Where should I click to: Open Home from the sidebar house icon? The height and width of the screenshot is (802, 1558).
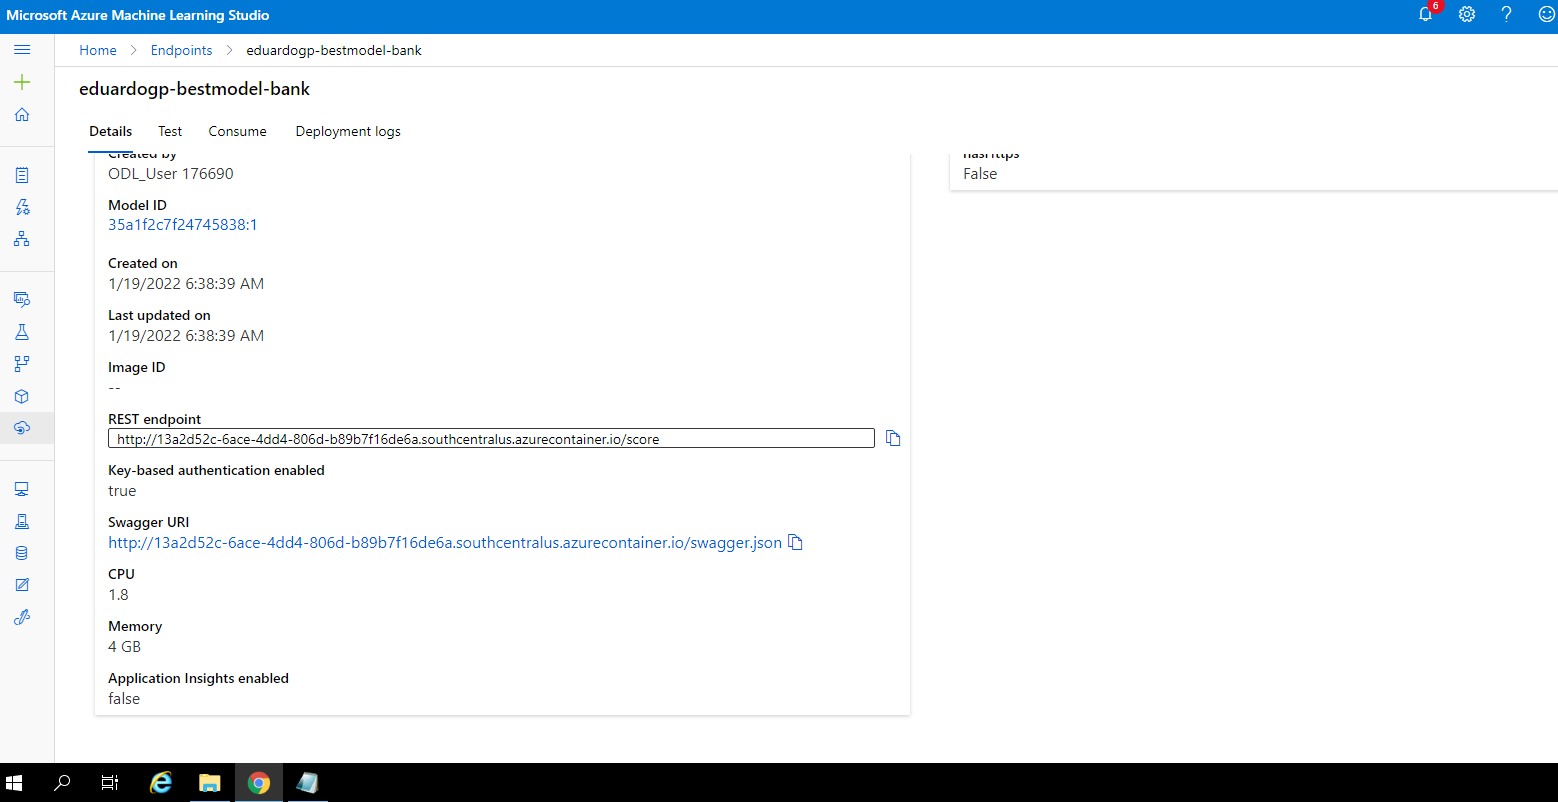pos(22,114)
